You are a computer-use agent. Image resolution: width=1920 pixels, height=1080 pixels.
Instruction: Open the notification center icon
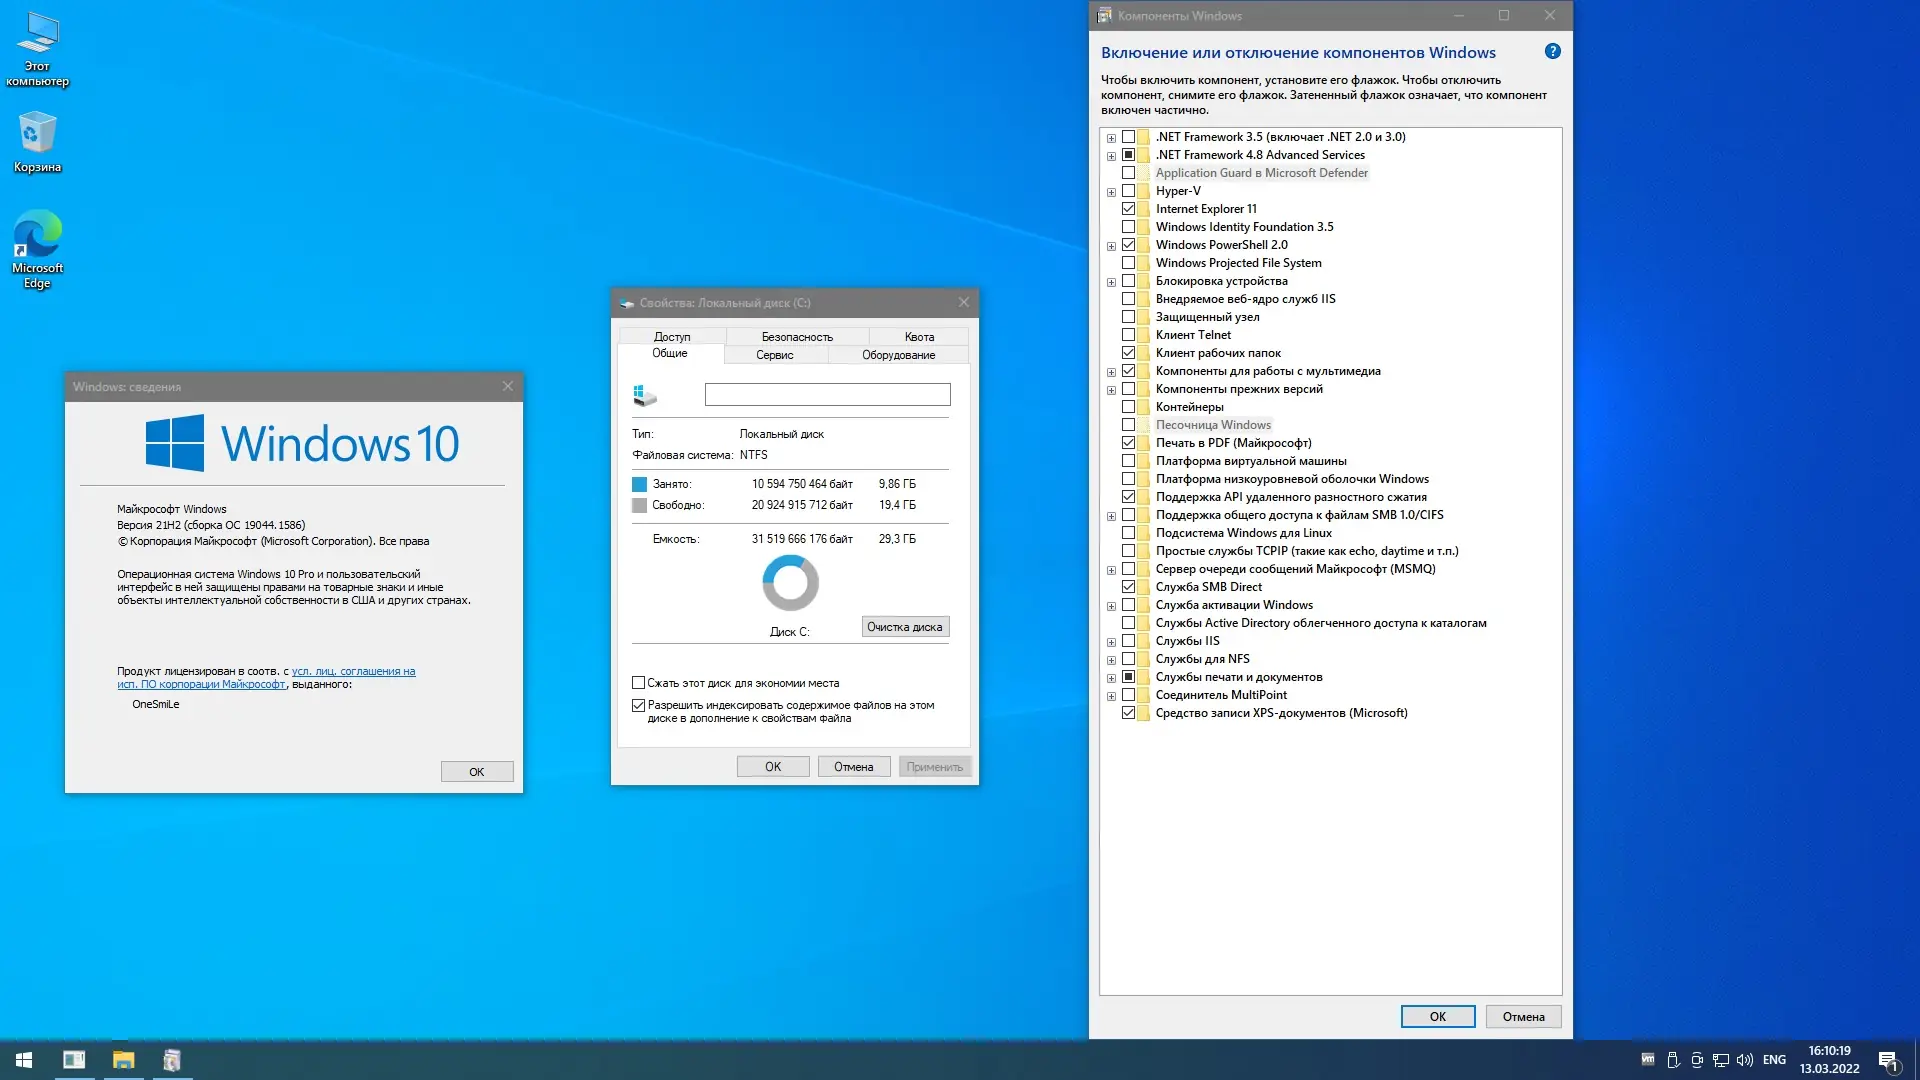[x=1888, y=1060]
